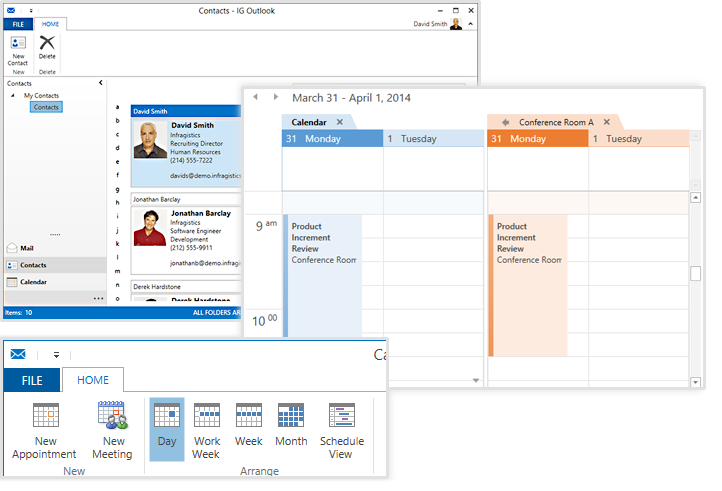This screenshot has height=491, width=722.
Task: Switch to Day view
Action: [x=167, y=429]
